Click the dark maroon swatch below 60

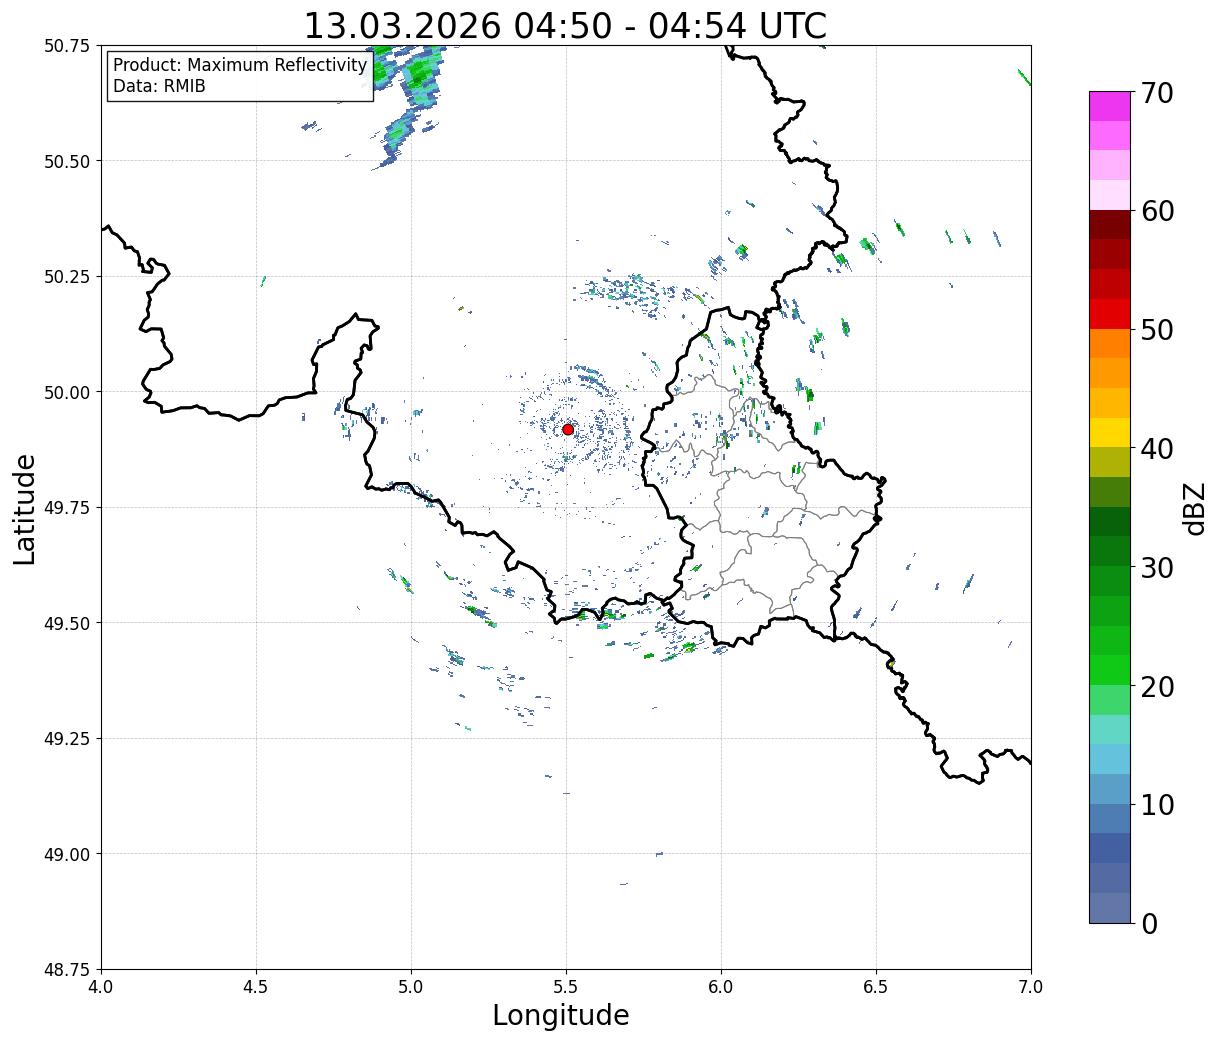click(x=1110, y=224)
